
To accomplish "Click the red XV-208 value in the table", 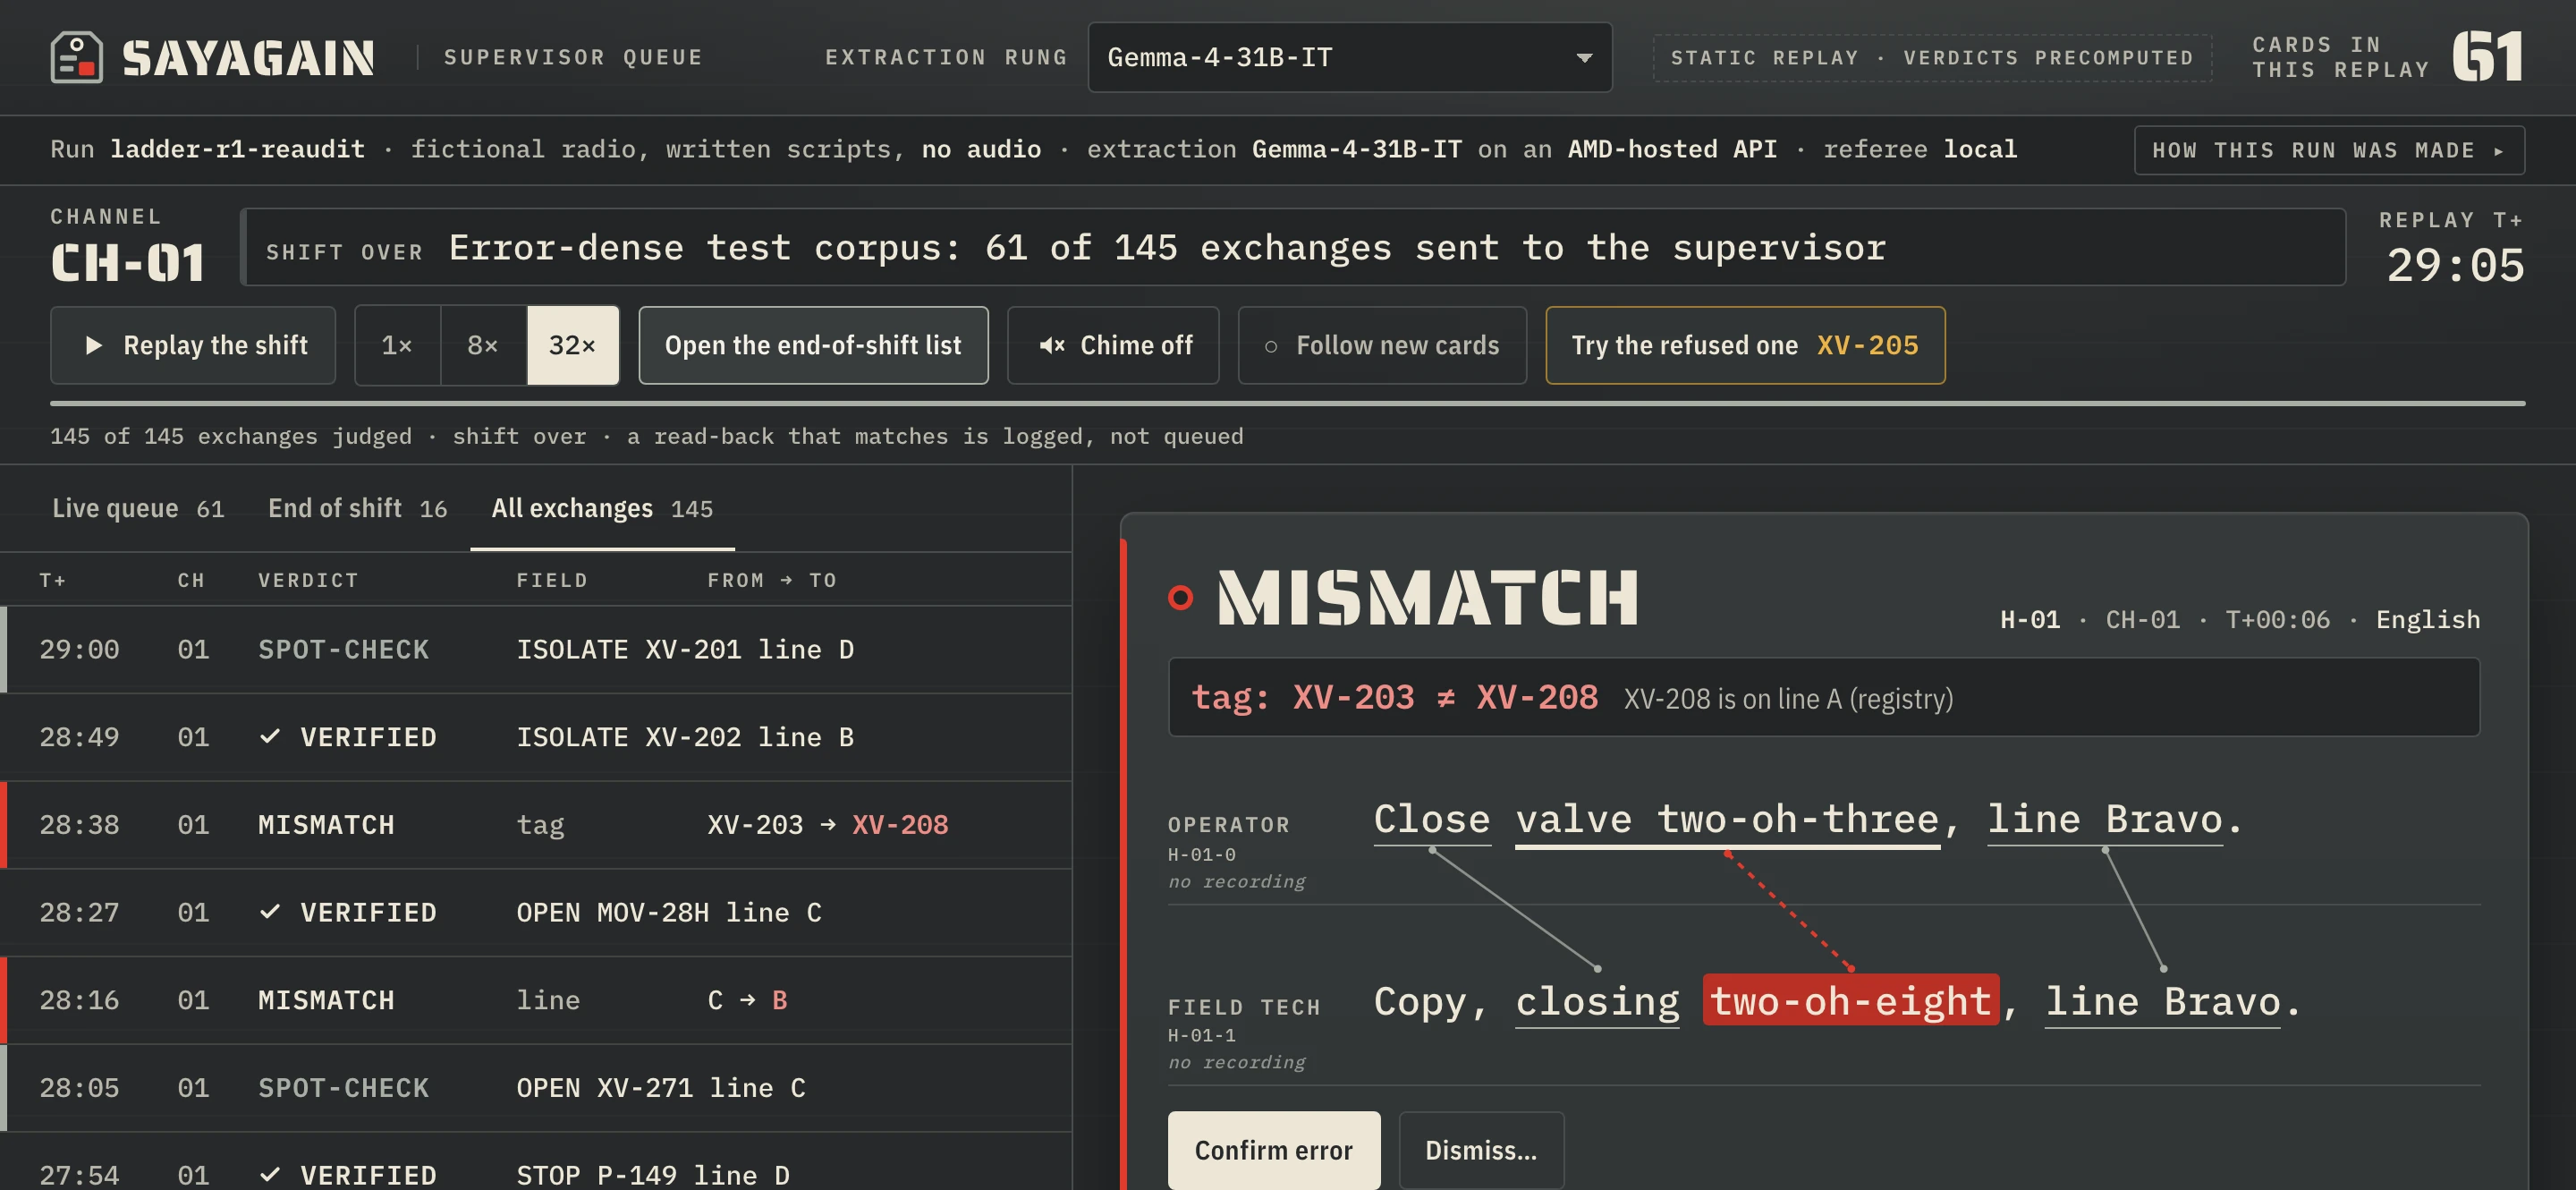I will (900, 825).
